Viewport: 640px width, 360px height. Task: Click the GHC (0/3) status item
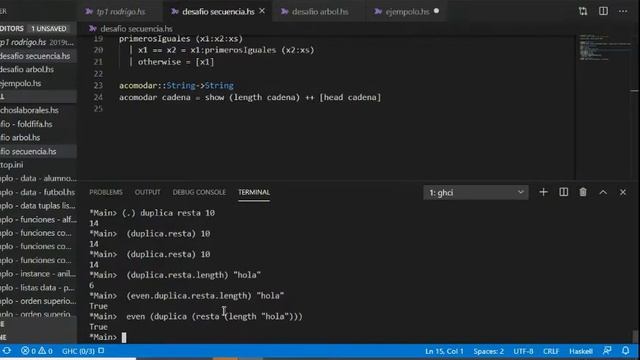click(83, 351)
